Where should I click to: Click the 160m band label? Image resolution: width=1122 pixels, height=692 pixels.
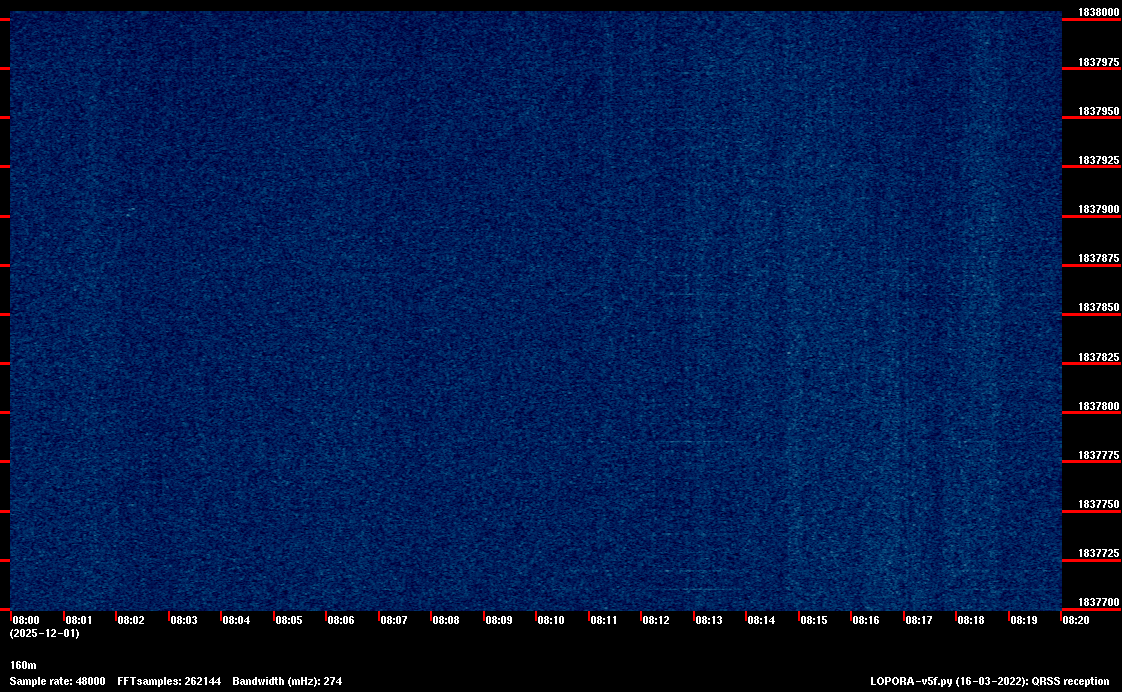click(x=23, y=666)
